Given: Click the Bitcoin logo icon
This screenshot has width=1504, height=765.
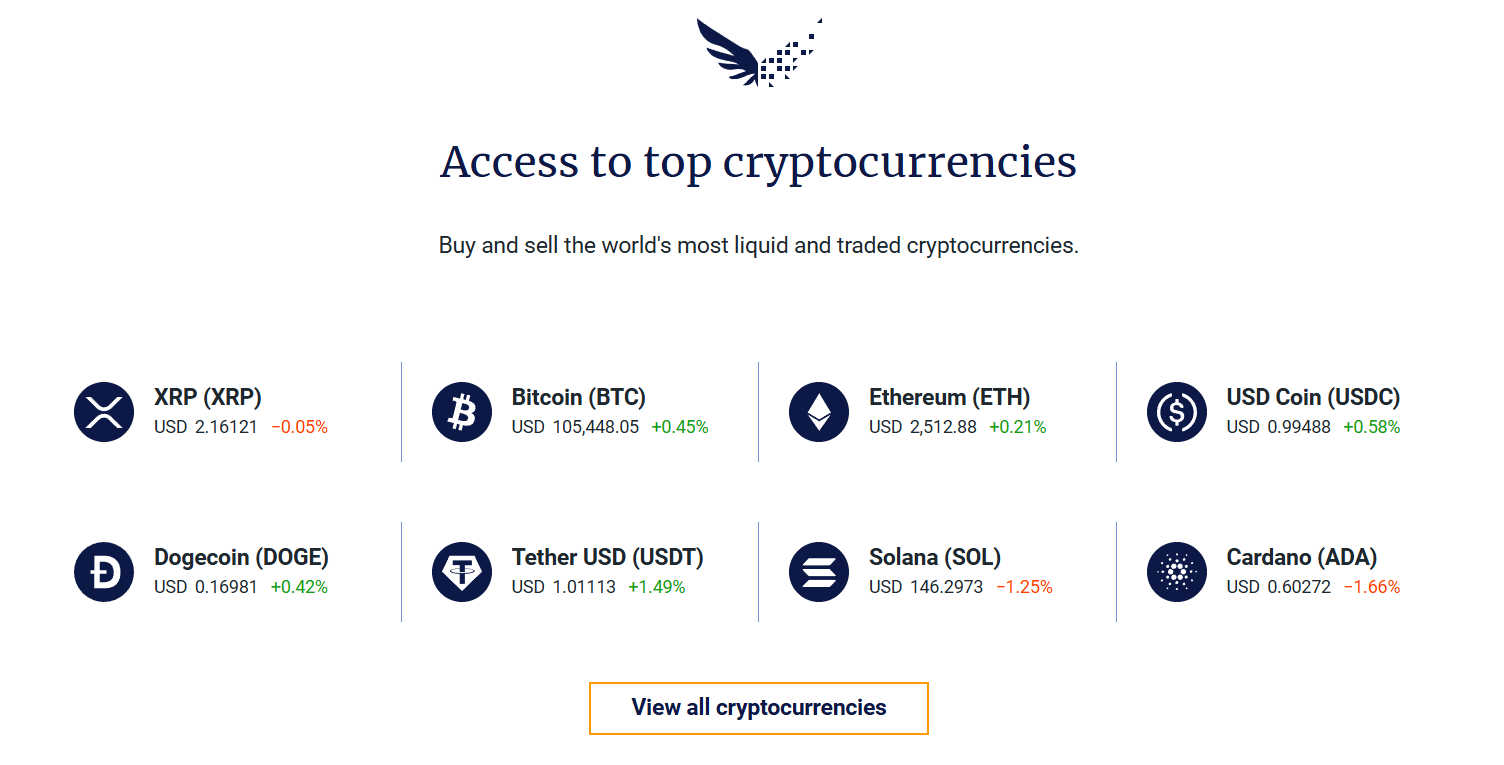Looking at the screenshot, I should (x=462, y=412).
